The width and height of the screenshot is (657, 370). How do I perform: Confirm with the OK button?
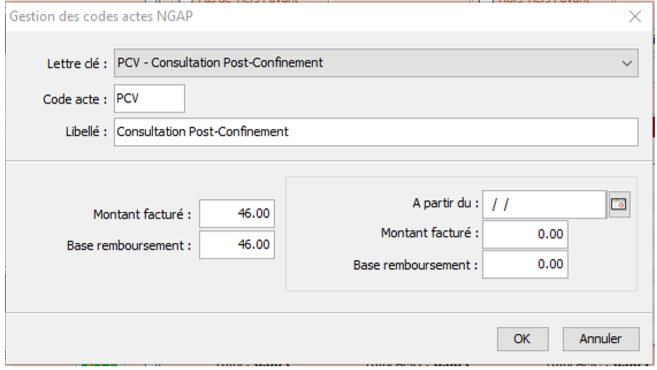point(522,339)
